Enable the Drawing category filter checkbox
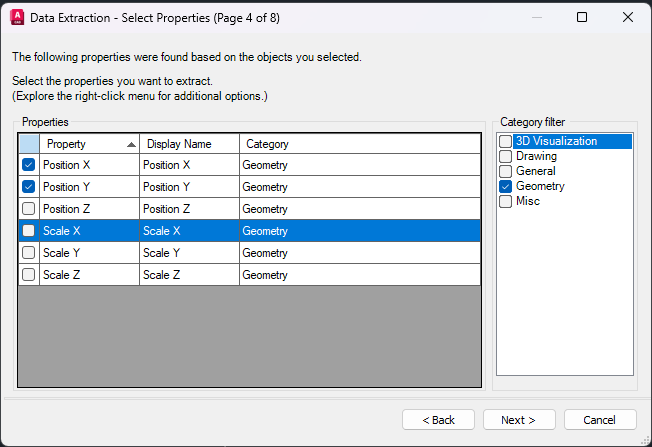The height and width of the screenshot is (447, 652). 505,156
